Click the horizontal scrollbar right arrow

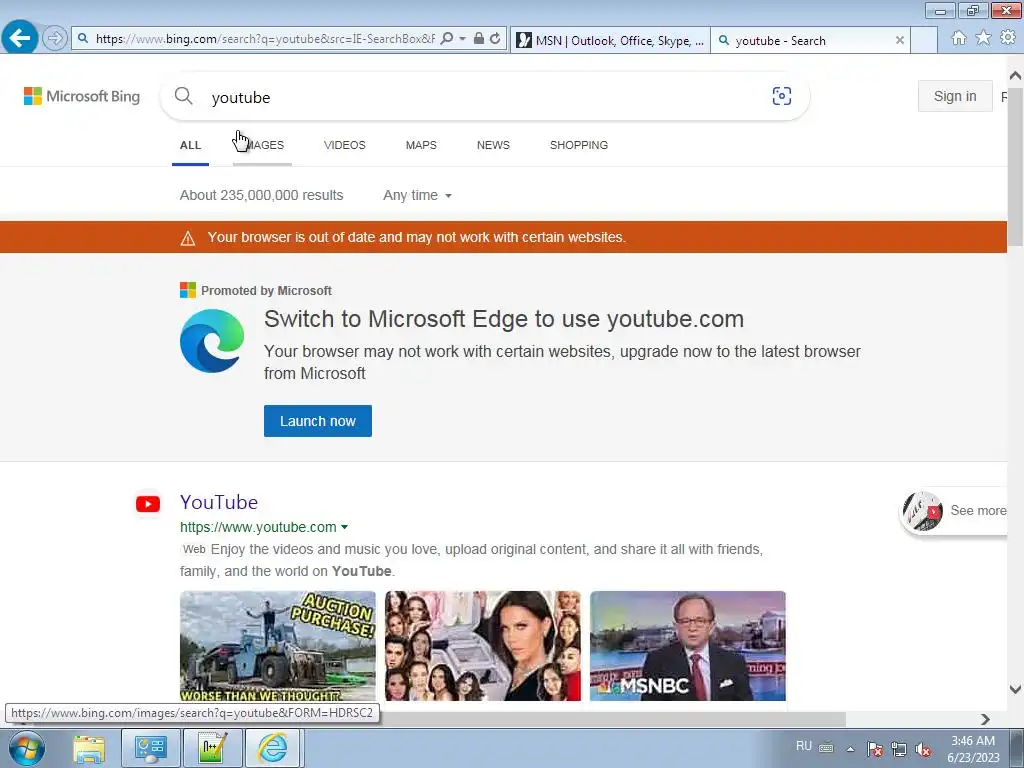coord(985,719)
